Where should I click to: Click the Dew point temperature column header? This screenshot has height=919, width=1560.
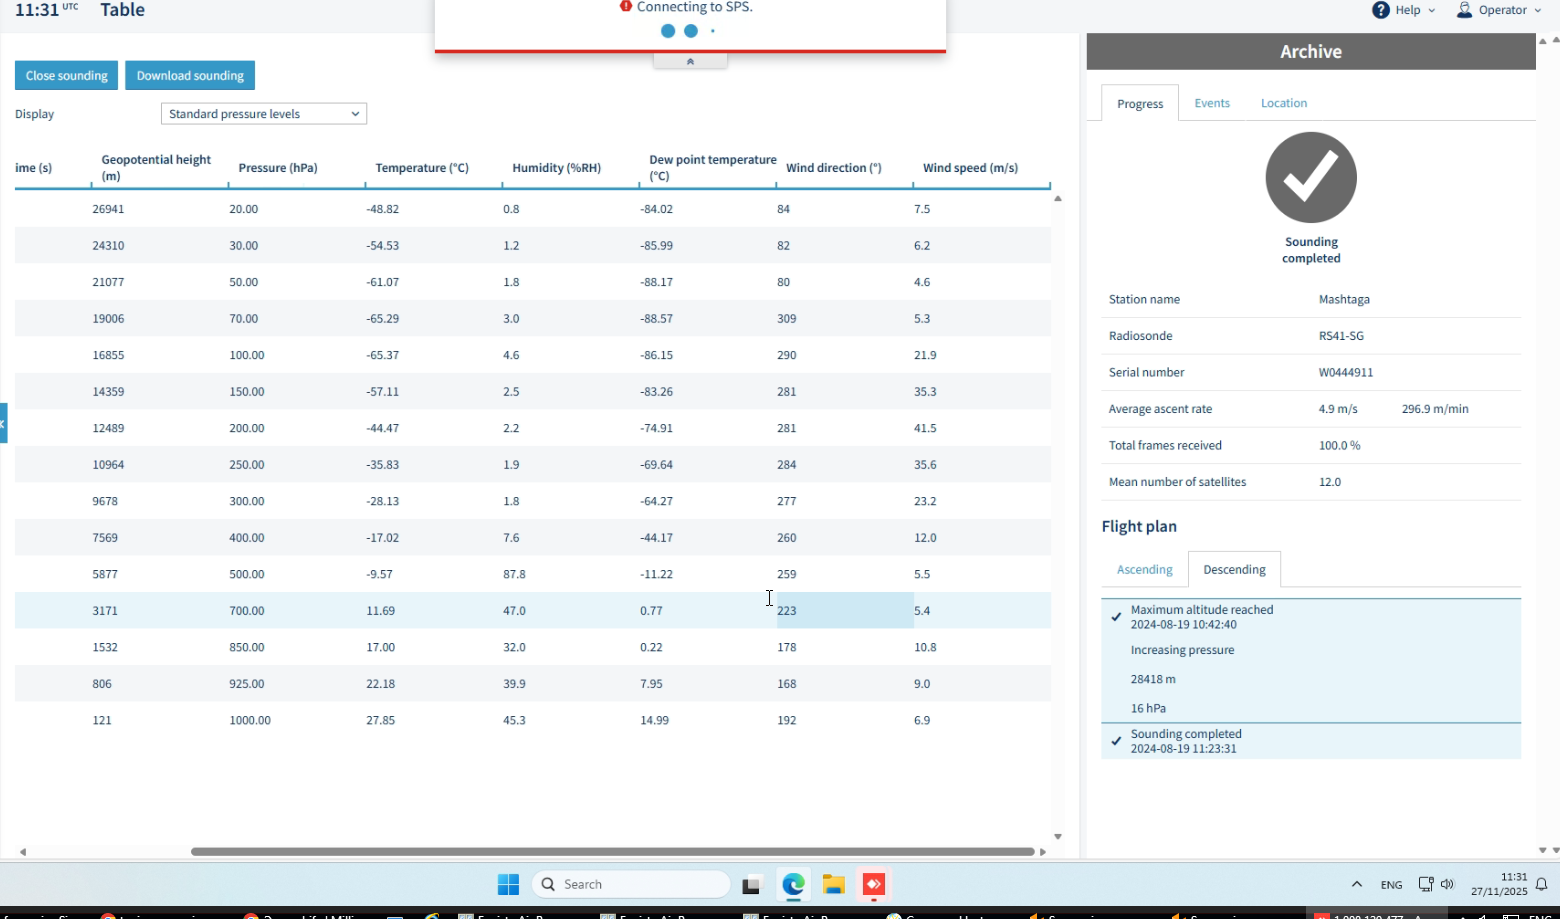click(713, 167)
